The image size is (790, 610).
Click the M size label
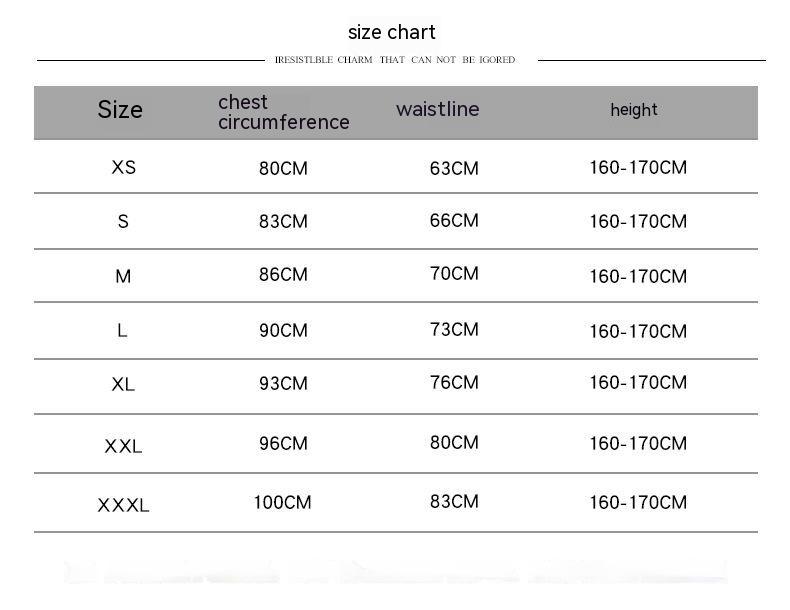coord(123,276)
